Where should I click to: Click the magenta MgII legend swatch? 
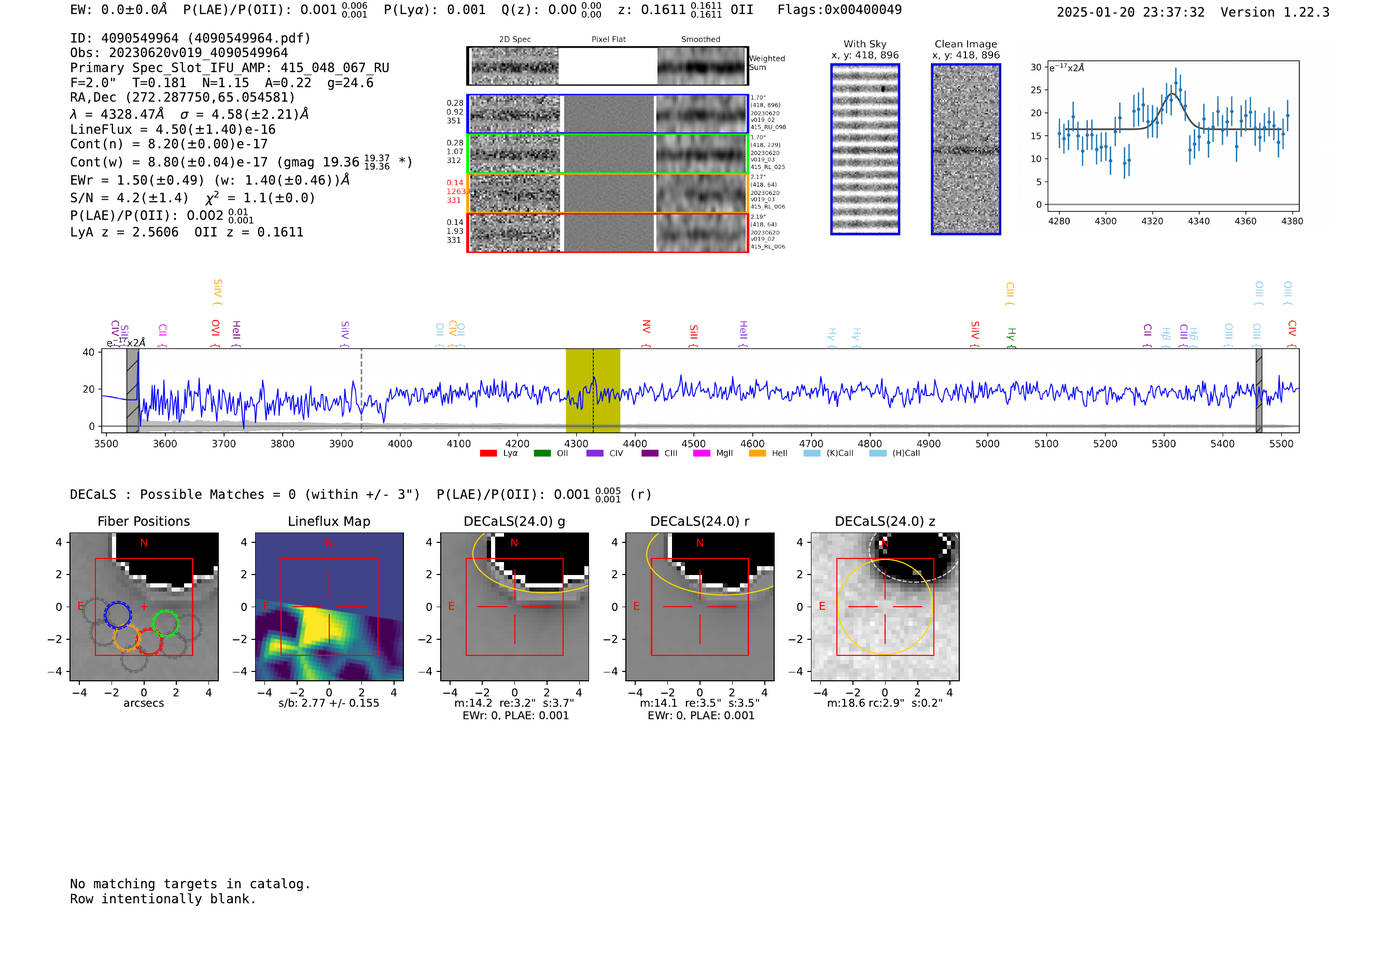click(701, 454)
